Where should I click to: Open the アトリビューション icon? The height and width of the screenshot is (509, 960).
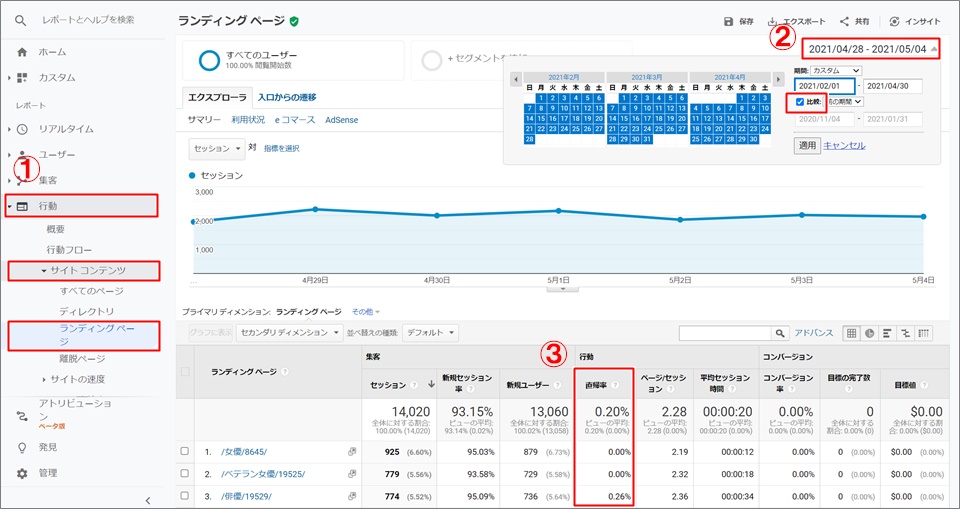pyautogui.click(x=22, y=417)
